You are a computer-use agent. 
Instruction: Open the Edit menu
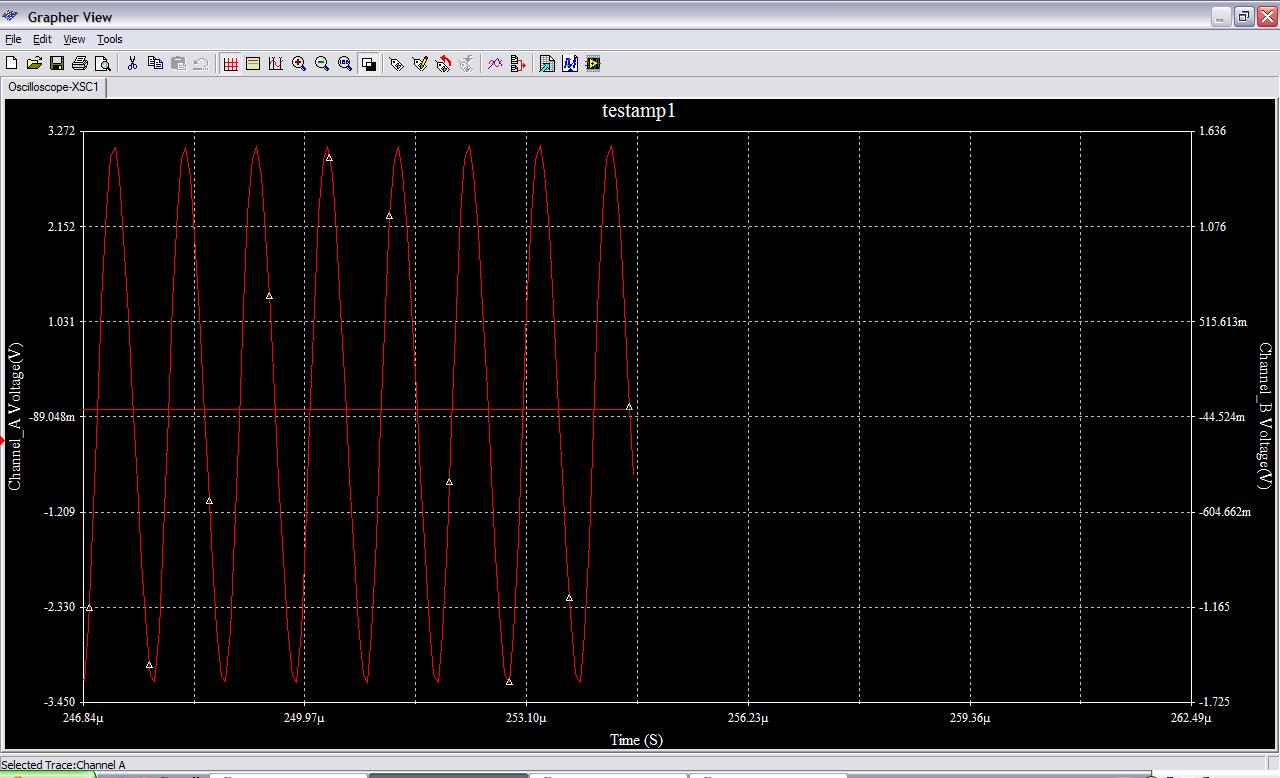[x=42, y=39]
